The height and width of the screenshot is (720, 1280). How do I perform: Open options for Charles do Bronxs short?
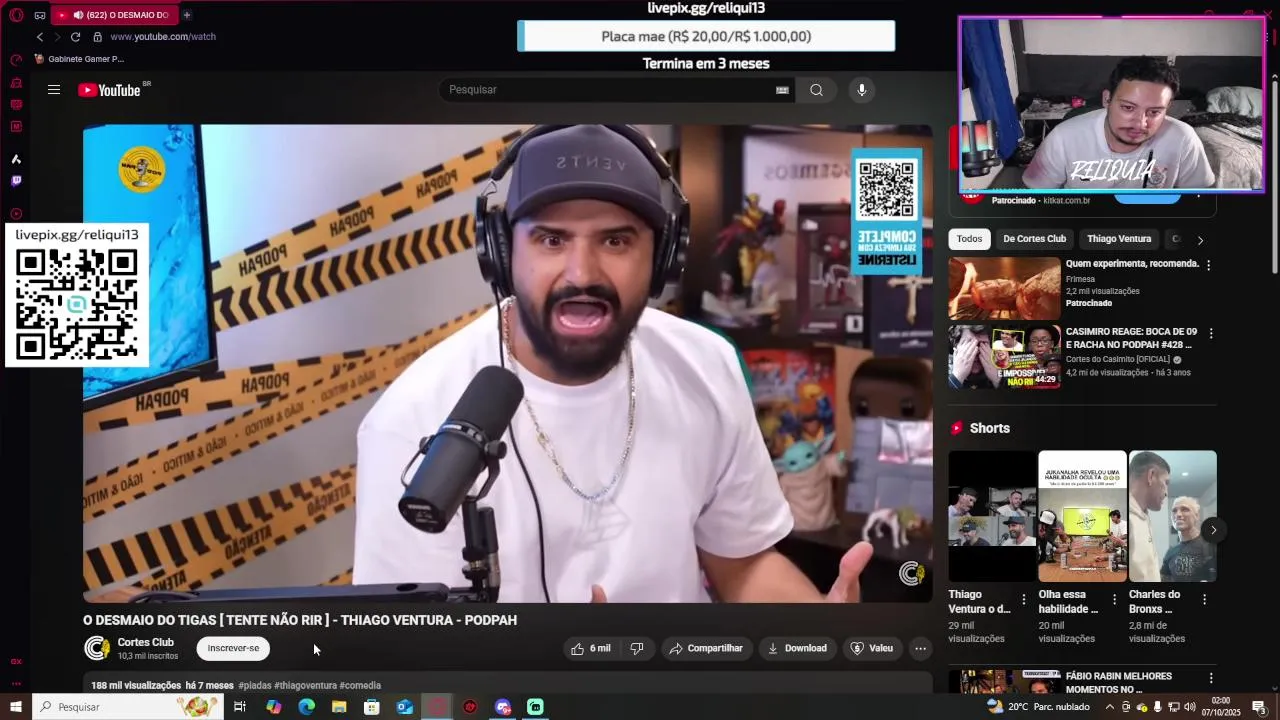pos(1204,600)
